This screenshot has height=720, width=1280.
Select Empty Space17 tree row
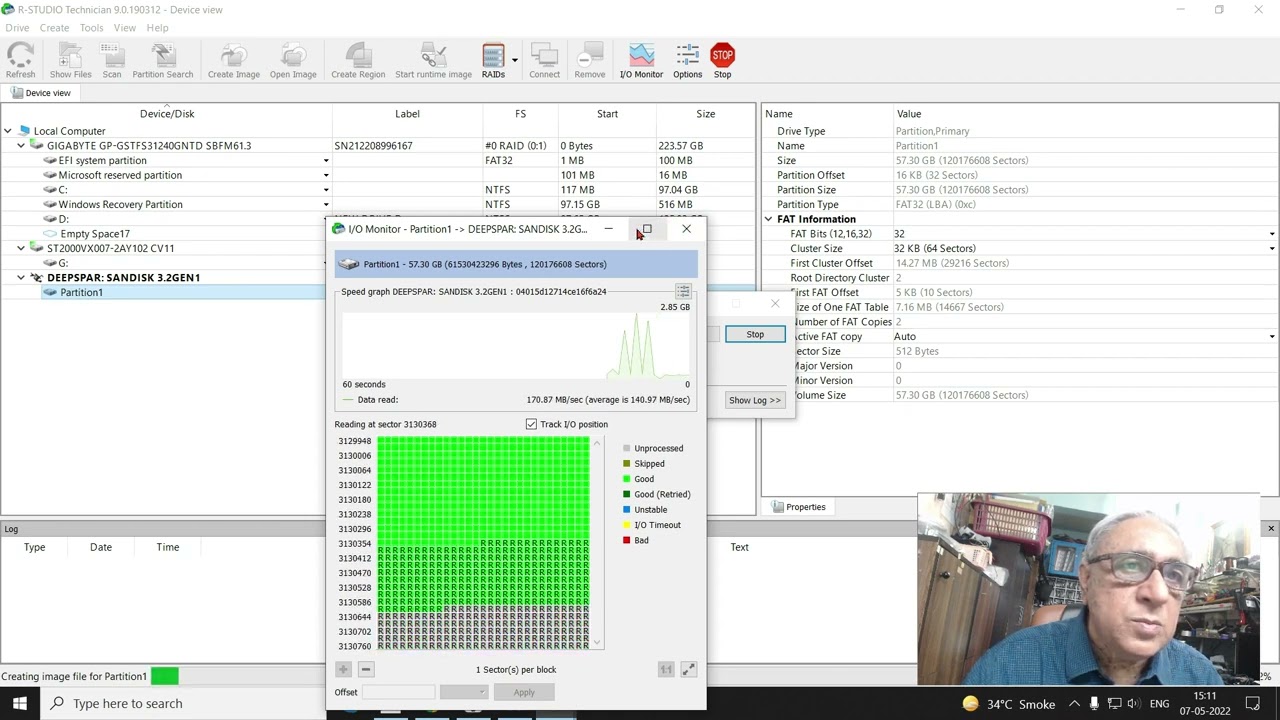95,234
